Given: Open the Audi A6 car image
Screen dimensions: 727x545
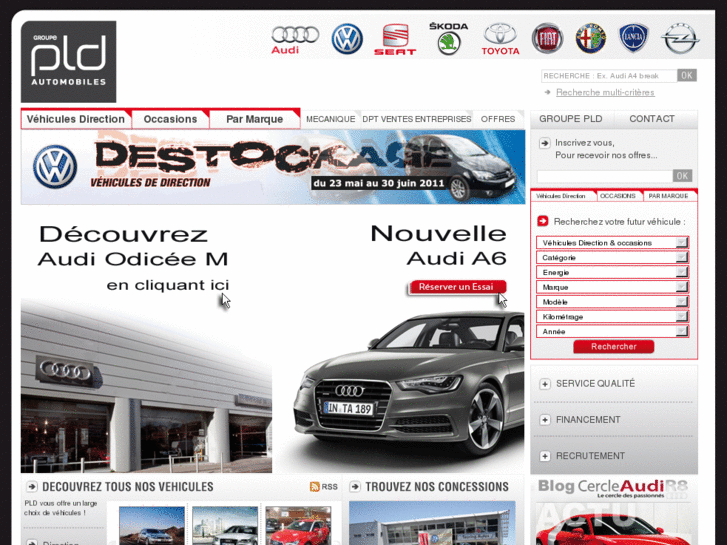Looking at the screenshot, I should click(x=409, y=385).
